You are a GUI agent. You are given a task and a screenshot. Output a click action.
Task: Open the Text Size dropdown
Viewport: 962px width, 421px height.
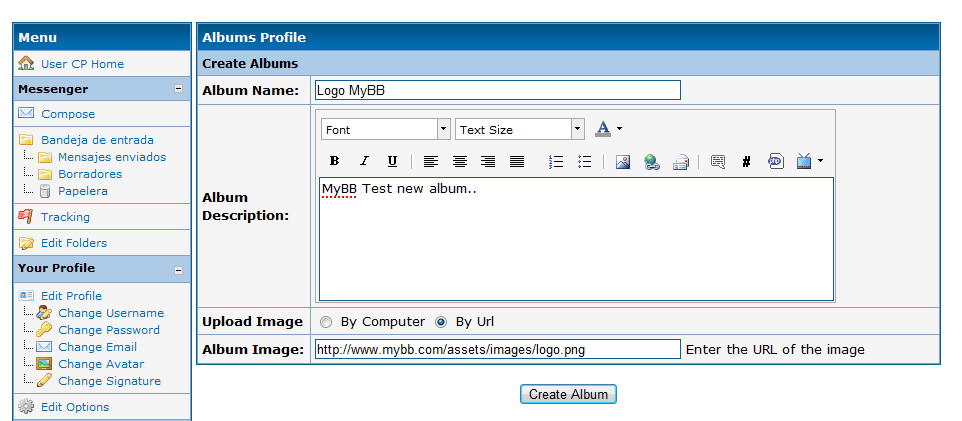(x=520, y=129)
